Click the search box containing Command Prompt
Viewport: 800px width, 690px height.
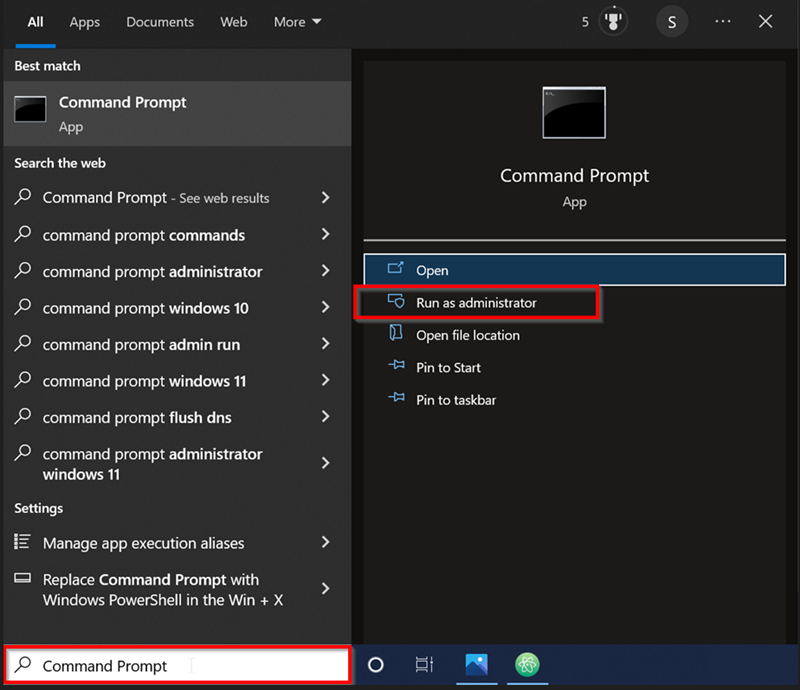(x=178, y=666)
